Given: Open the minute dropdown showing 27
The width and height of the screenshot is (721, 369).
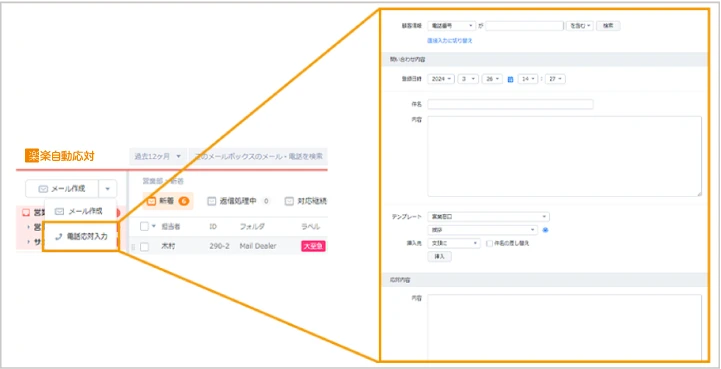Looking at the screenshot, I should 555,79.
